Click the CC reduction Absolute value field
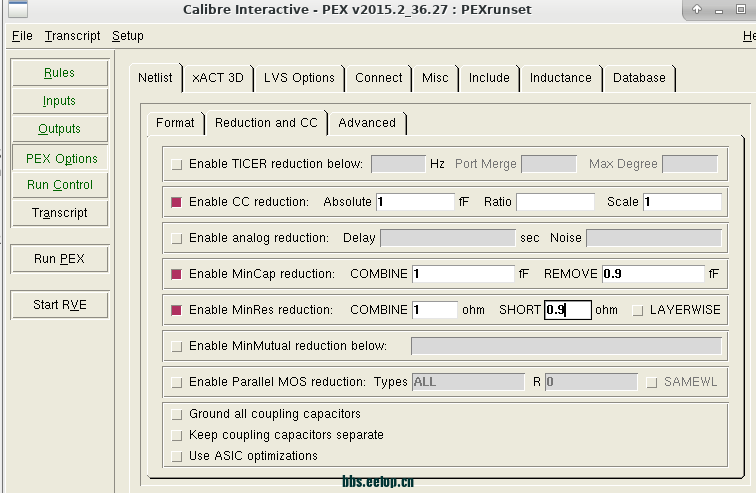756x493 pixels. (x=415, y=202)
